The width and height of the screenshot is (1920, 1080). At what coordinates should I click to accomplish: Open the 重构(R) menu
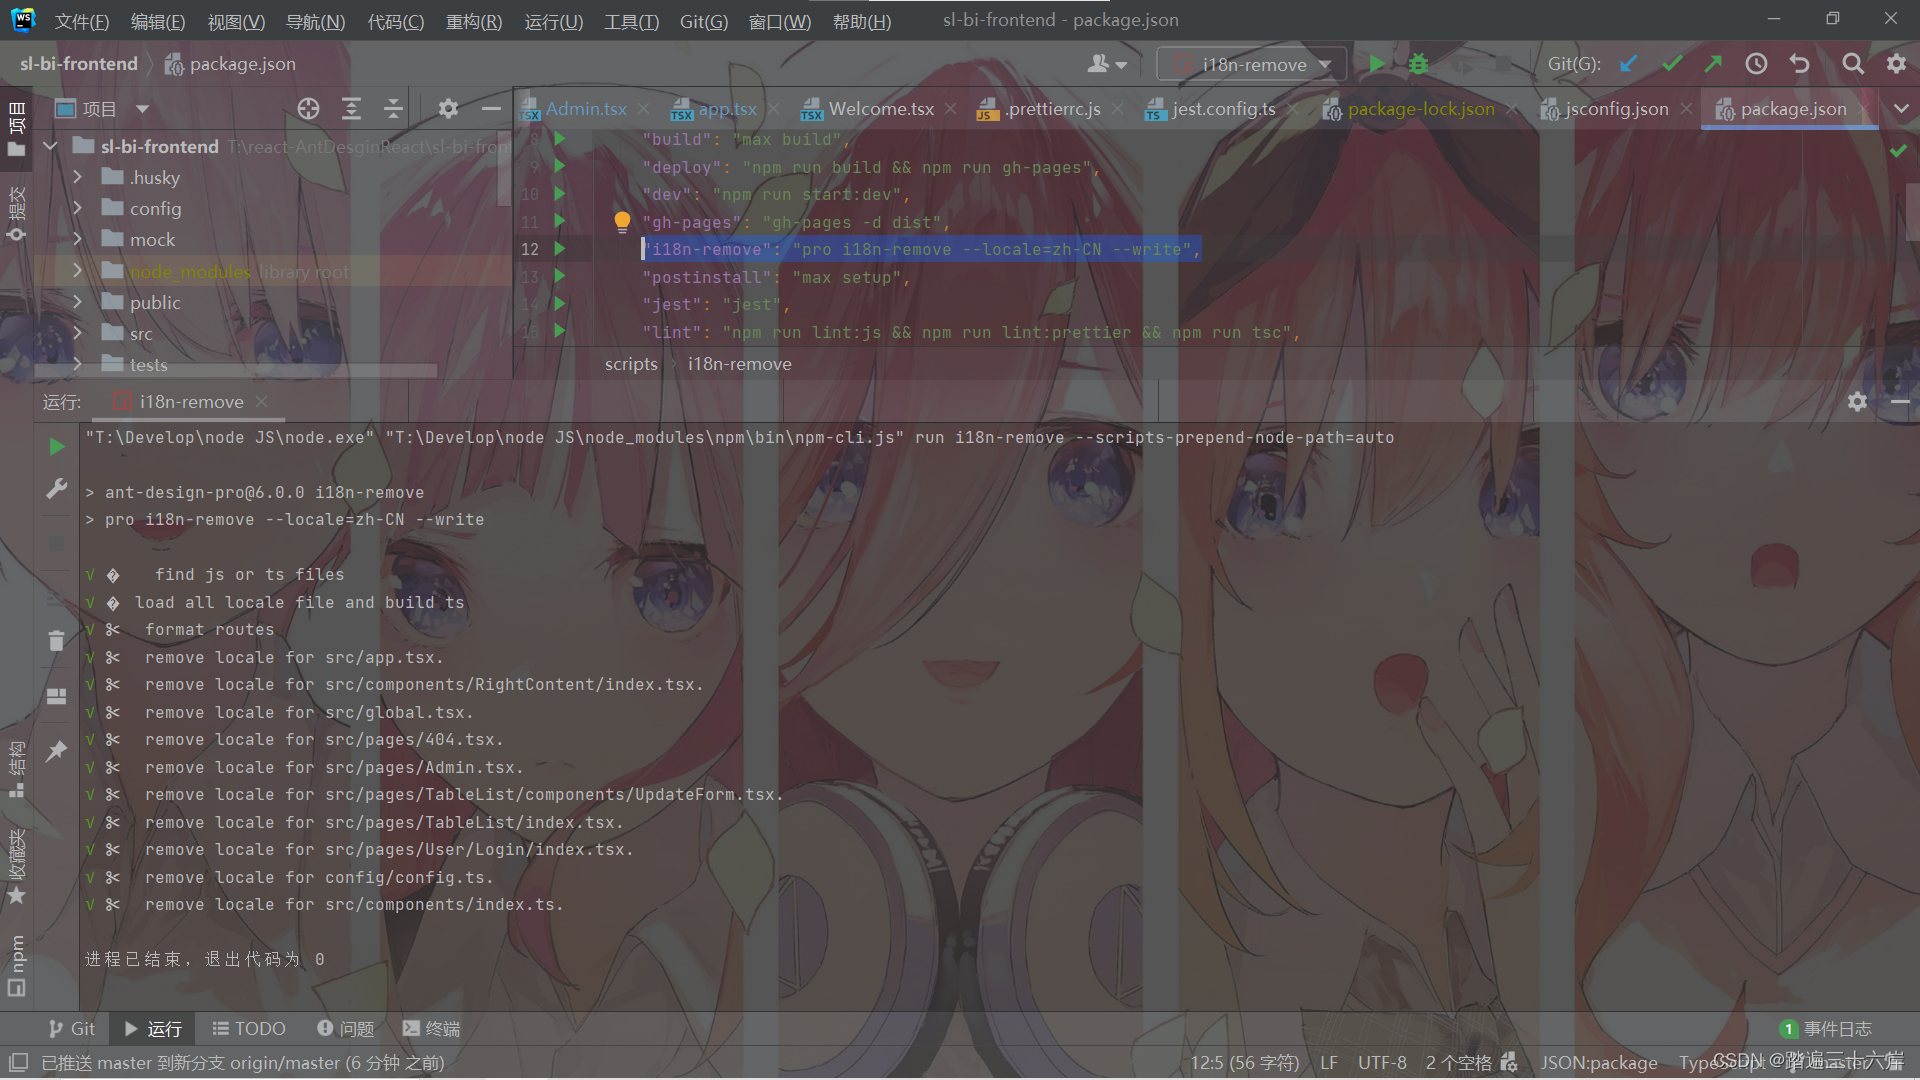pos(474,21)
